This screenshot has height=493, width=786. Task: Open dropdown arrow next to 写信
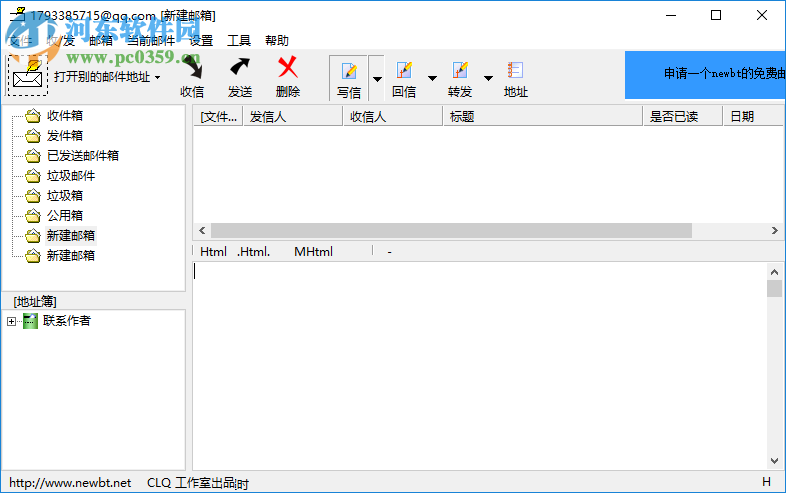377,79
